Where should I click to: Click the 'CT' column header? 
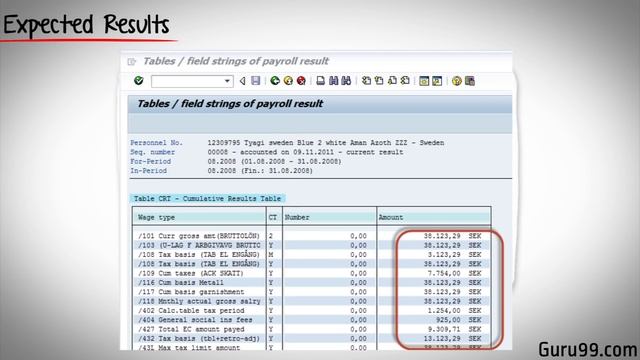273,218
